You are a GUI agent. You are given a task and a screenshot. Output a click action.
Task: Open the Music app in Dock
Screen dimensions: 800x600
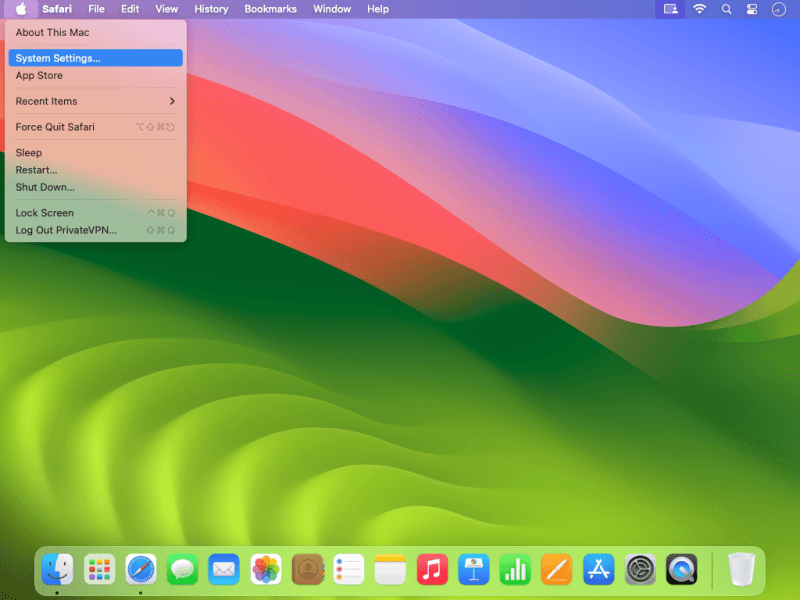(432, 569)
